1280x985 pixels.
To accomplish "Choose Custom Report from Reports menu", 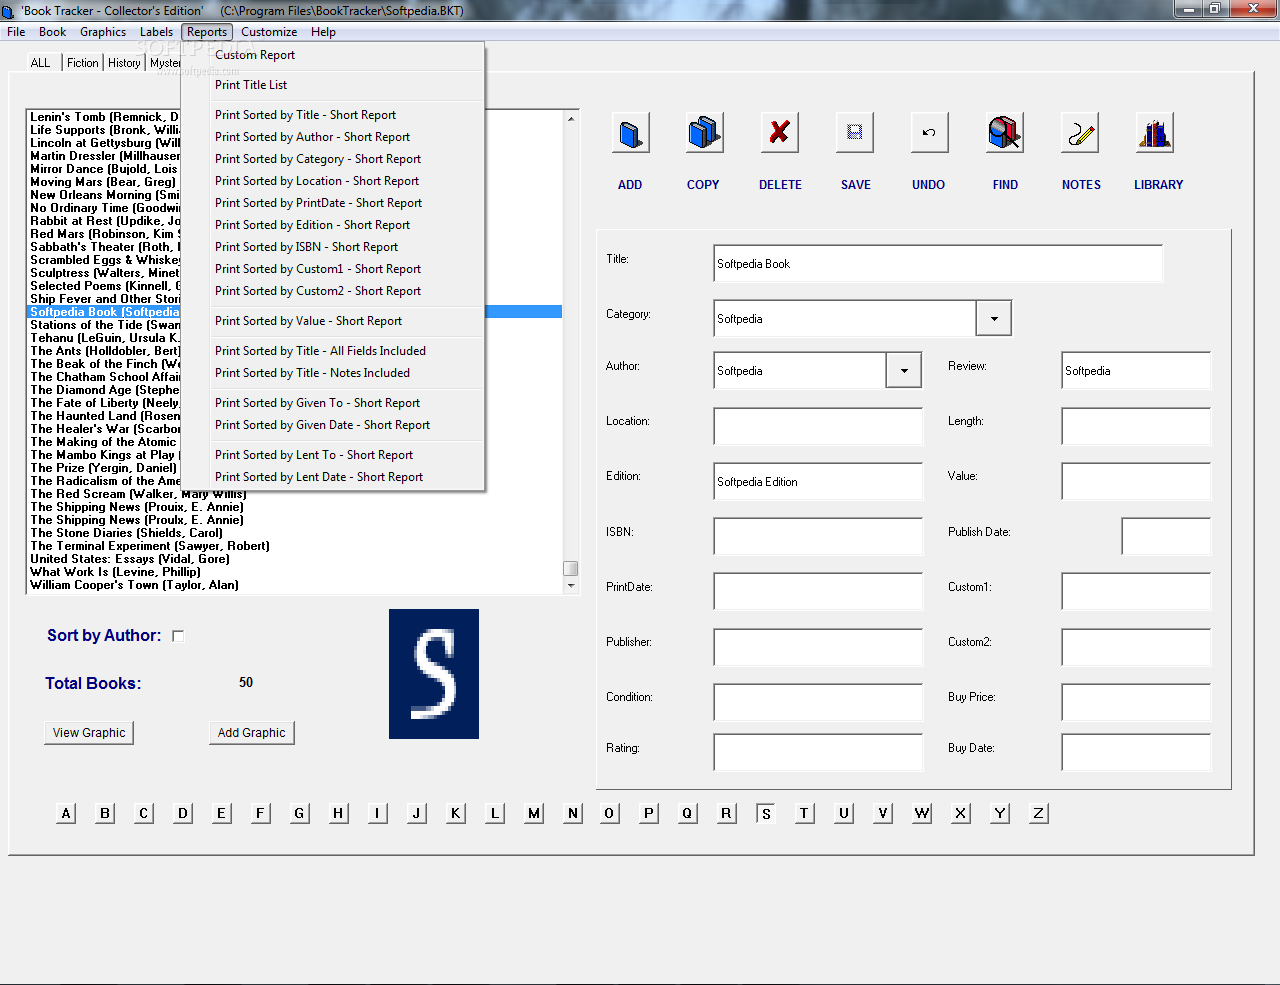I will (x=333, y=55).
